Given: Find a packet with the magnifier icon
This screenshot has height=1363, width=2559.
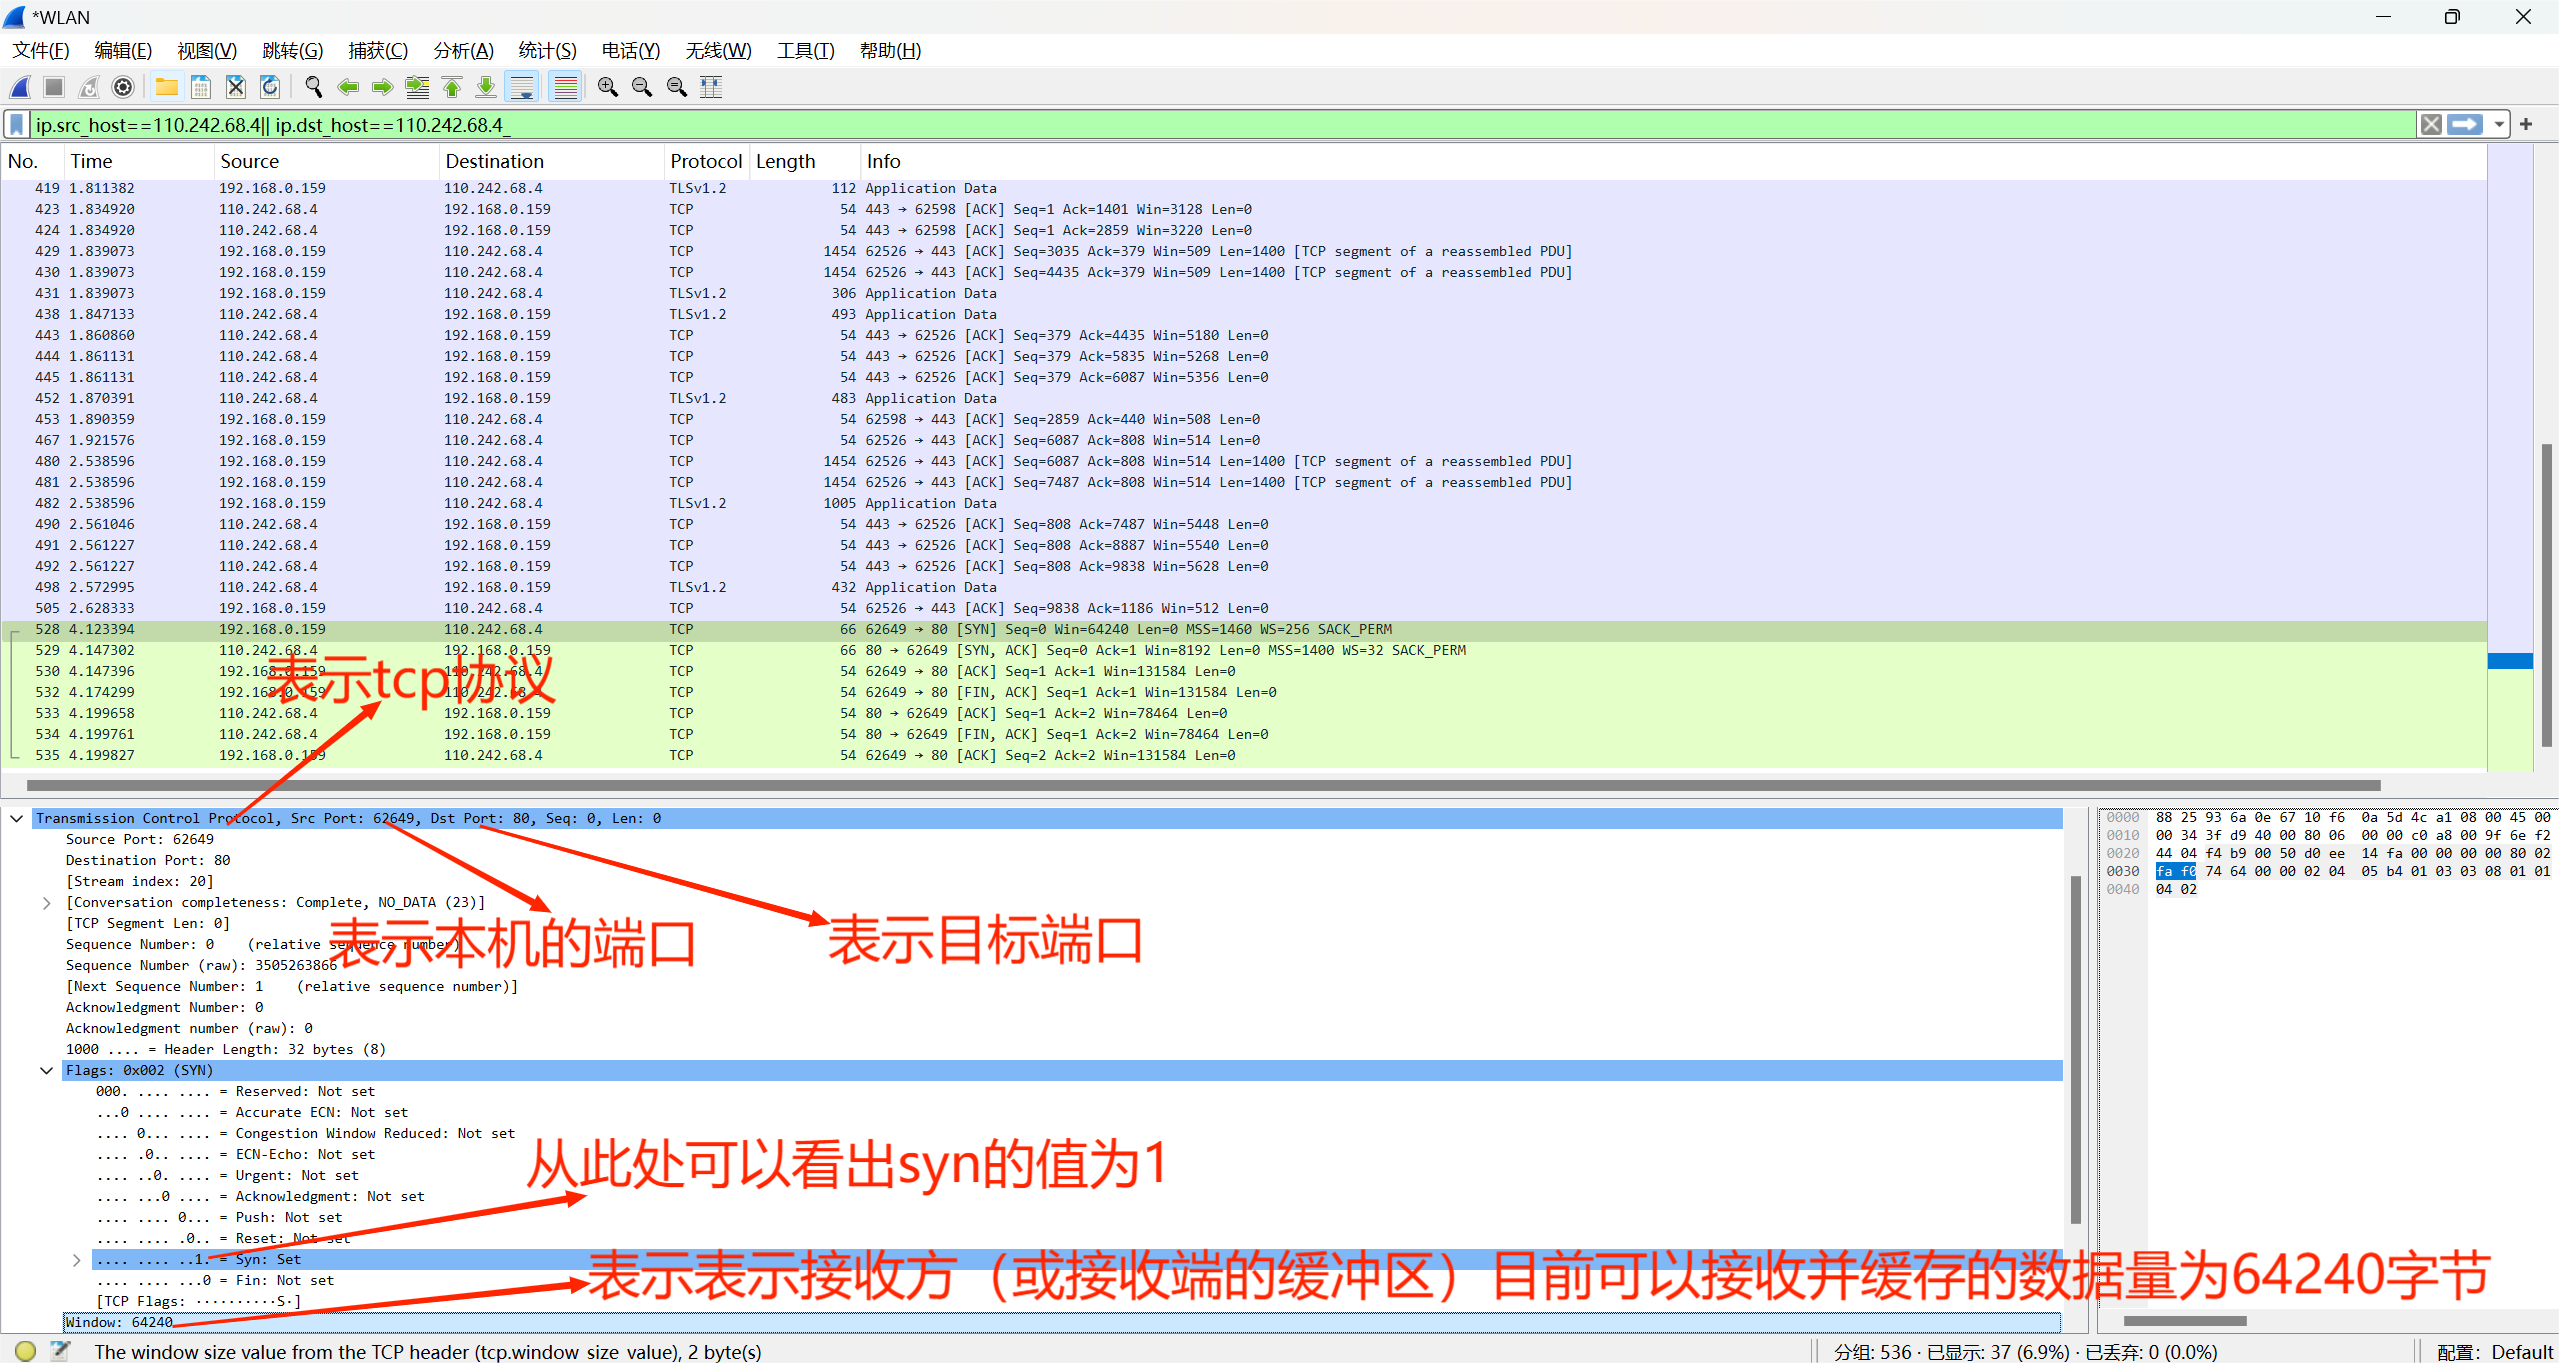Looking at the screenshot, I should (314, 87).
